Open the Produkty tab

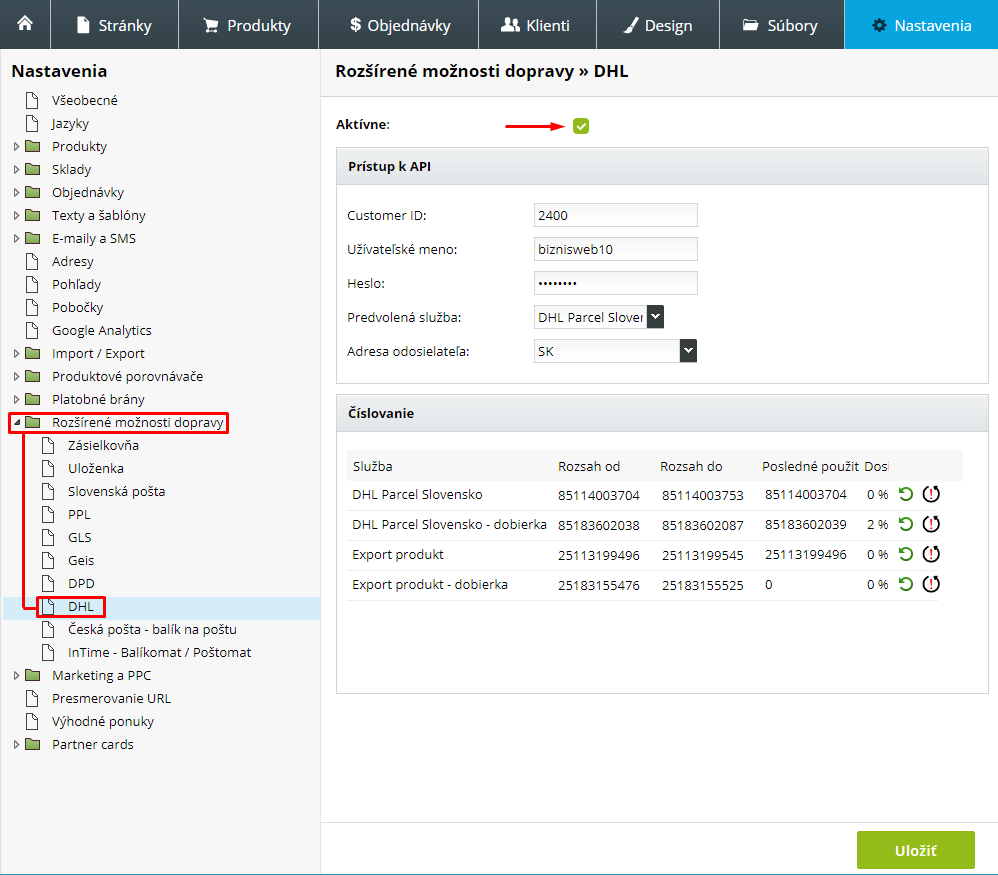pos(248,25)
